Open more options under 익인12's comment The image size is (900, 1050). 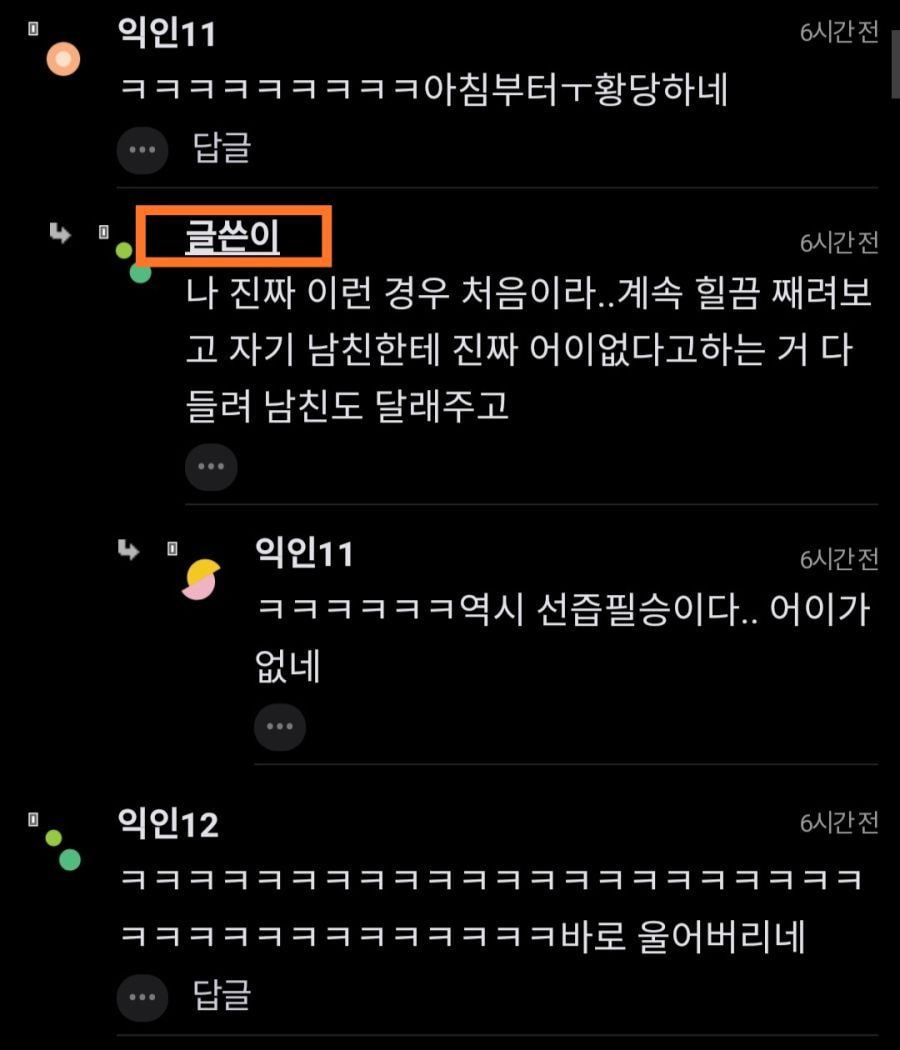(142, 997)
